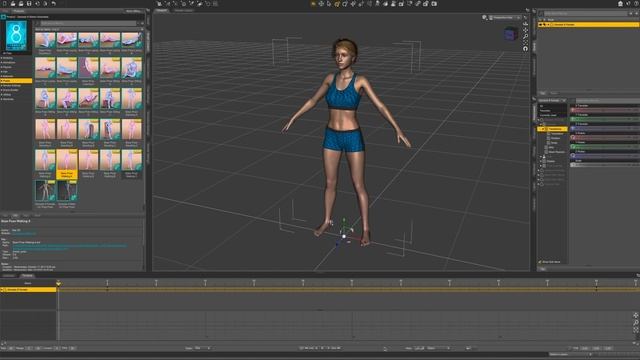This screenshot has width=640, height=360.
Task: Adjust the blue Z Translate slider
Action: pyautogui.click(x=605, y=129)
